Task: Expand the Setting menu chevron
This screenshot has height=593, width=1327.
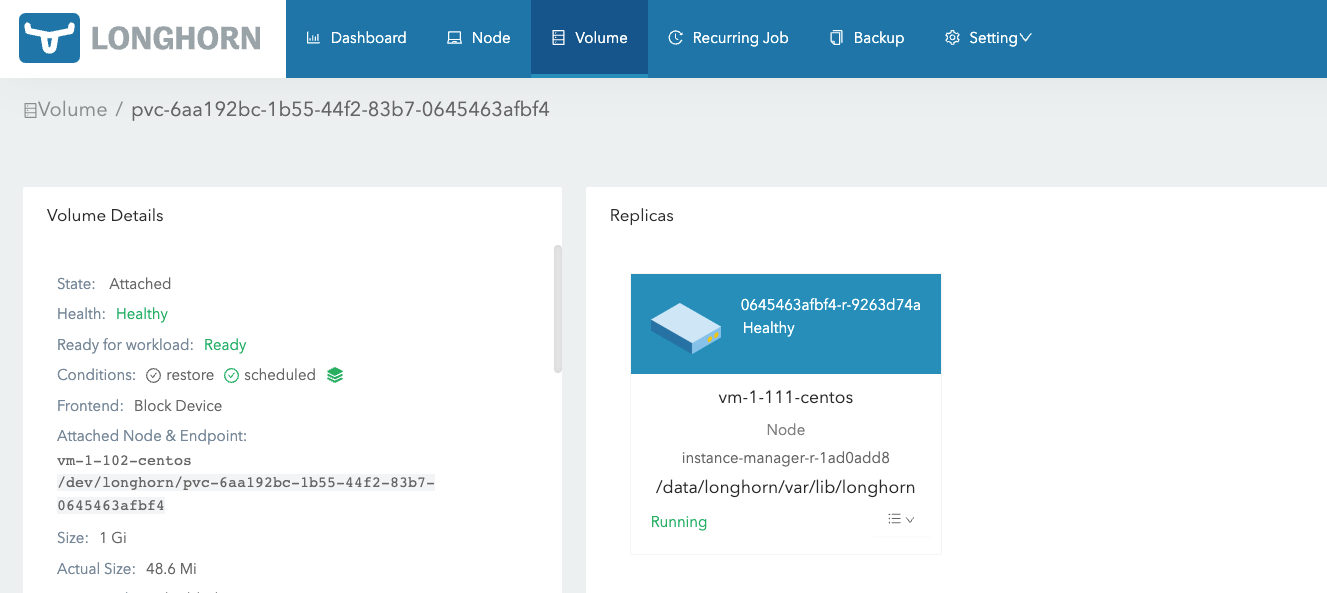Action: (1025, 38)
